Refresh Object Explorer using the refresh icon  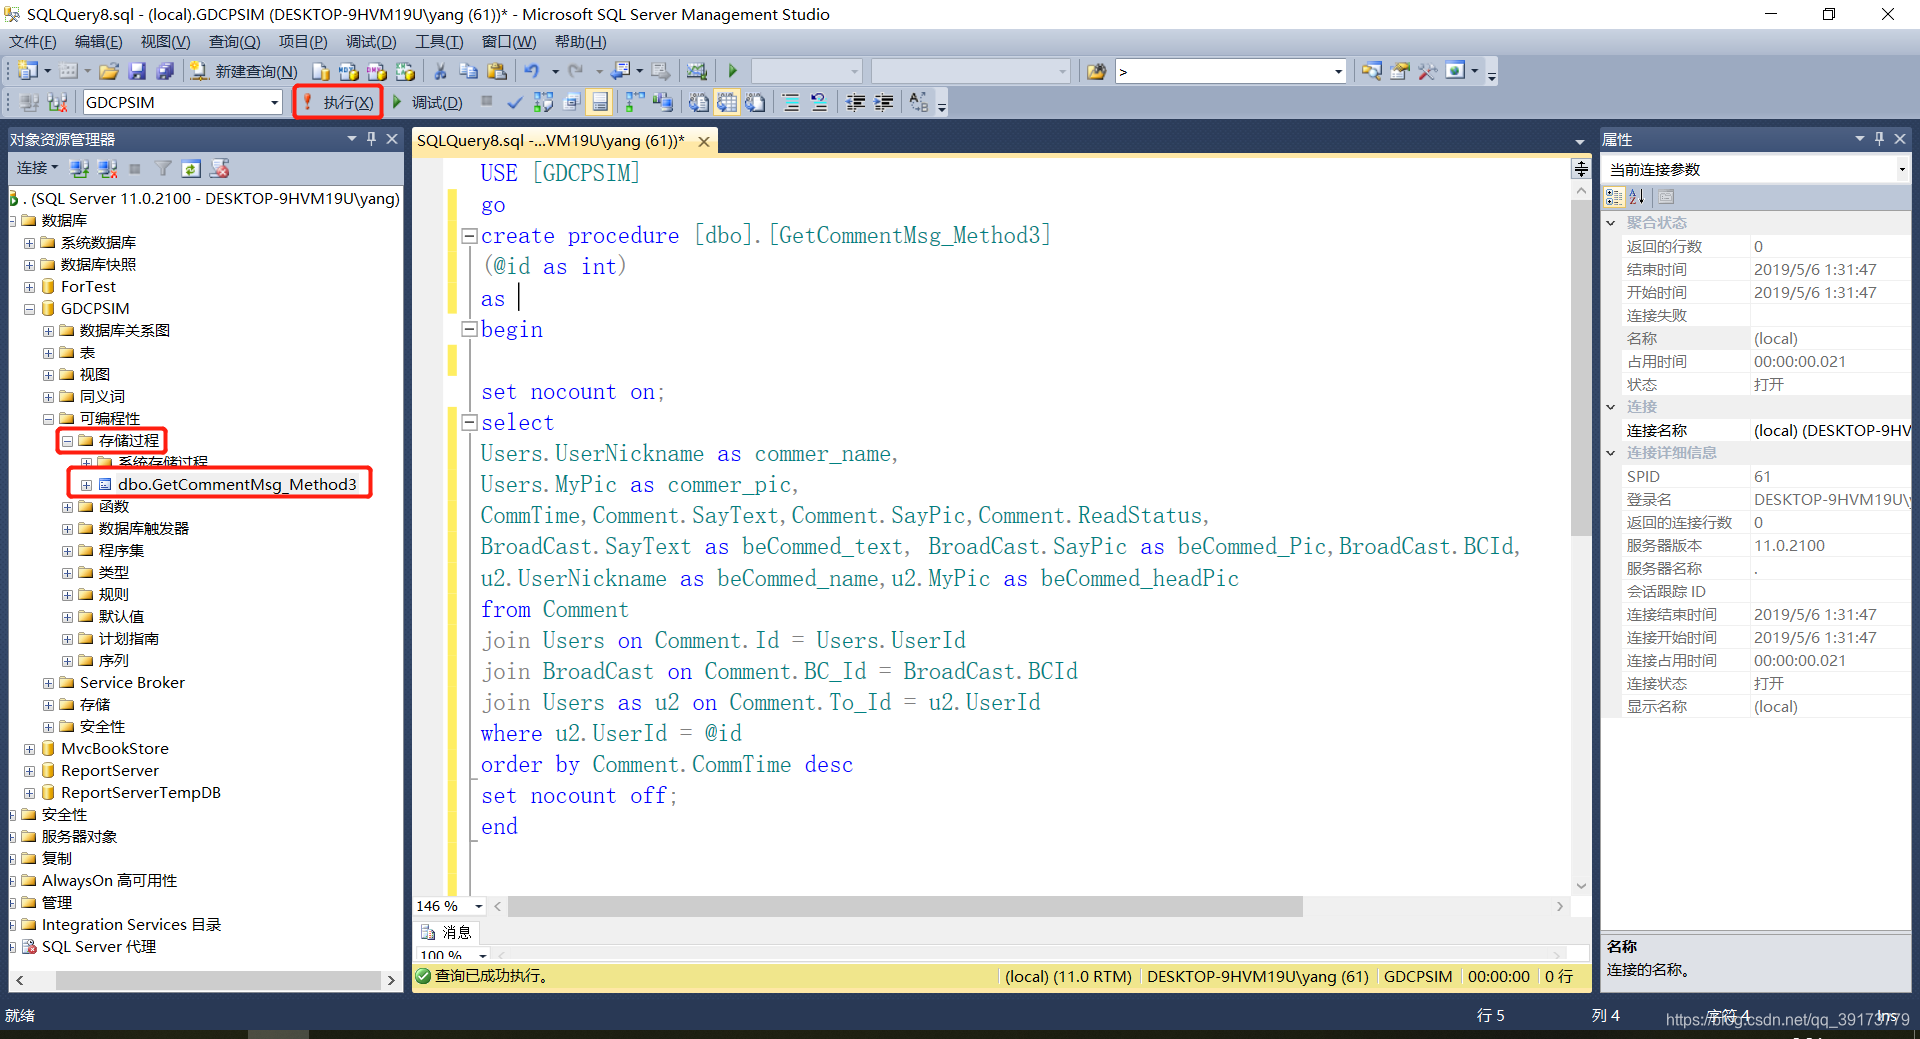pos(191,168)
